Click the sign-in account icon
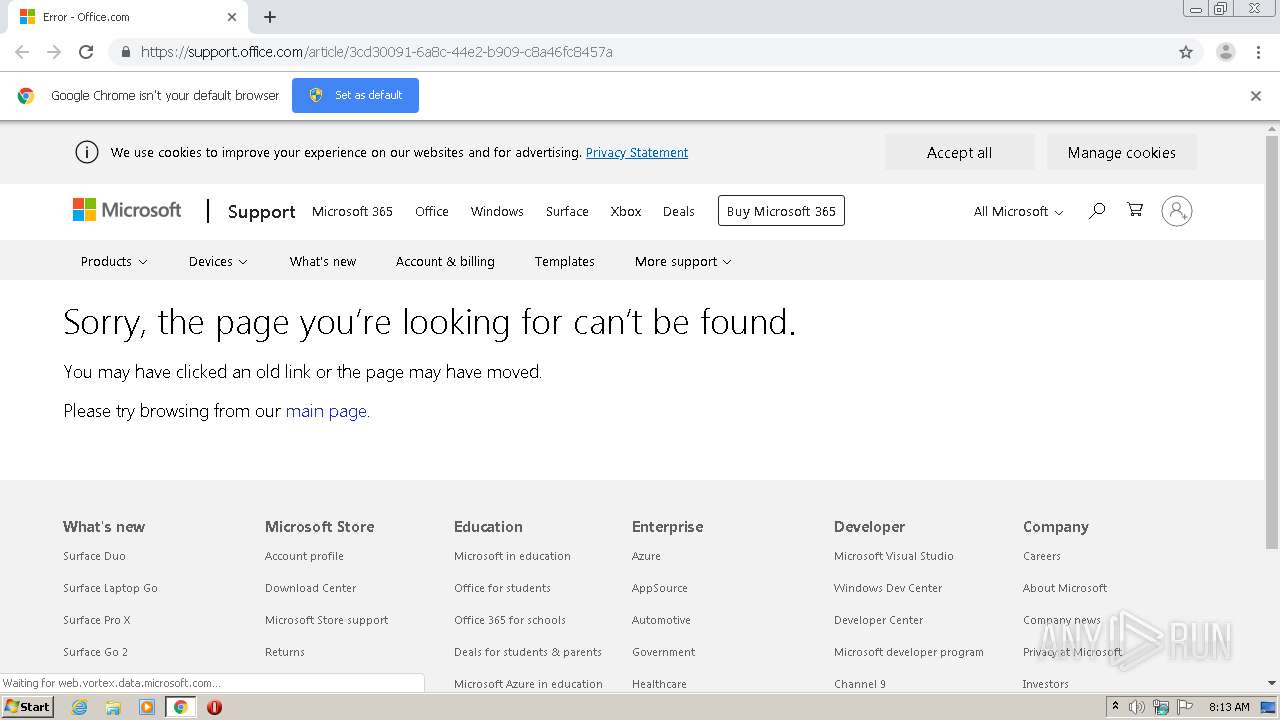The height and width of the screenshot is (720, 1280). 1177,211
